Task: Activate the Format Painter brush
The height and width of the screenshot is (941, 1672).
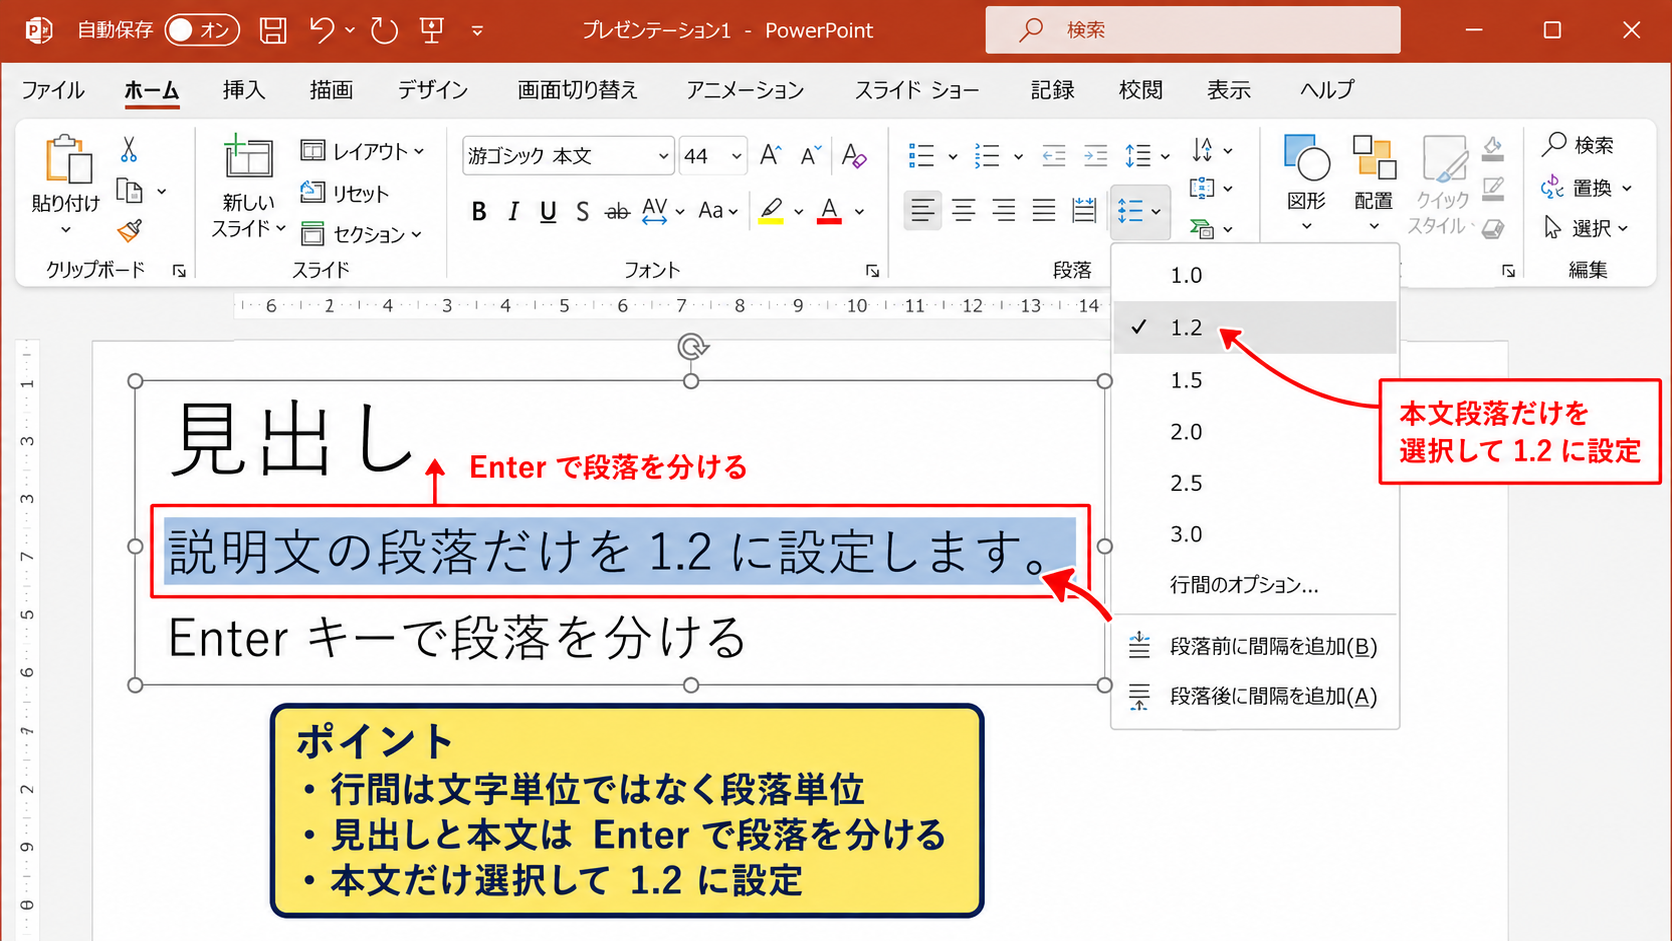Action: [129, 231]
